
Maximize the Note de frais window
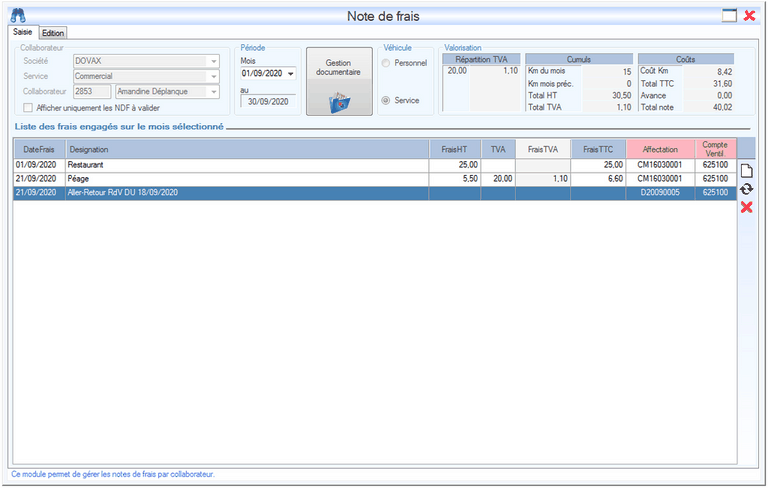[x=729, y=16]
